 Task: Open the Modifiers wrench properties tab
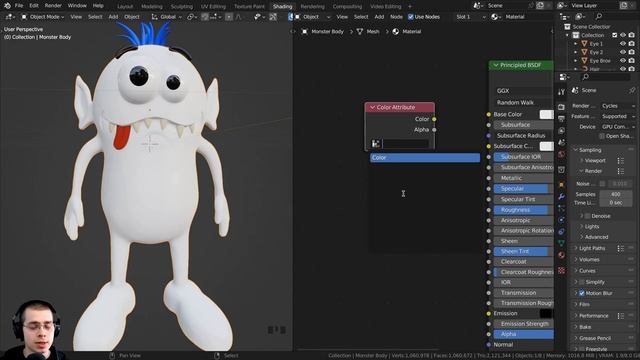tap(561, 196)
